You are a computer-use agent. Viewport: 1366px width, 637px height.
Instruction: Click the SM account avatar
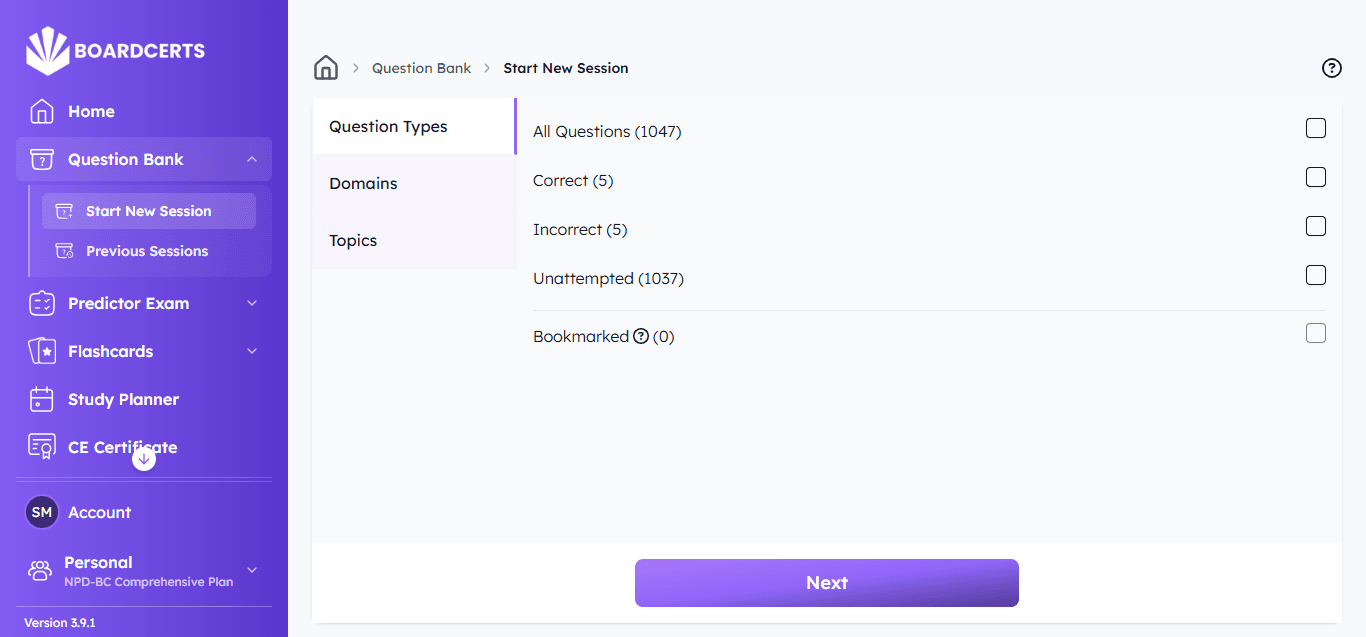coord(42,512)
